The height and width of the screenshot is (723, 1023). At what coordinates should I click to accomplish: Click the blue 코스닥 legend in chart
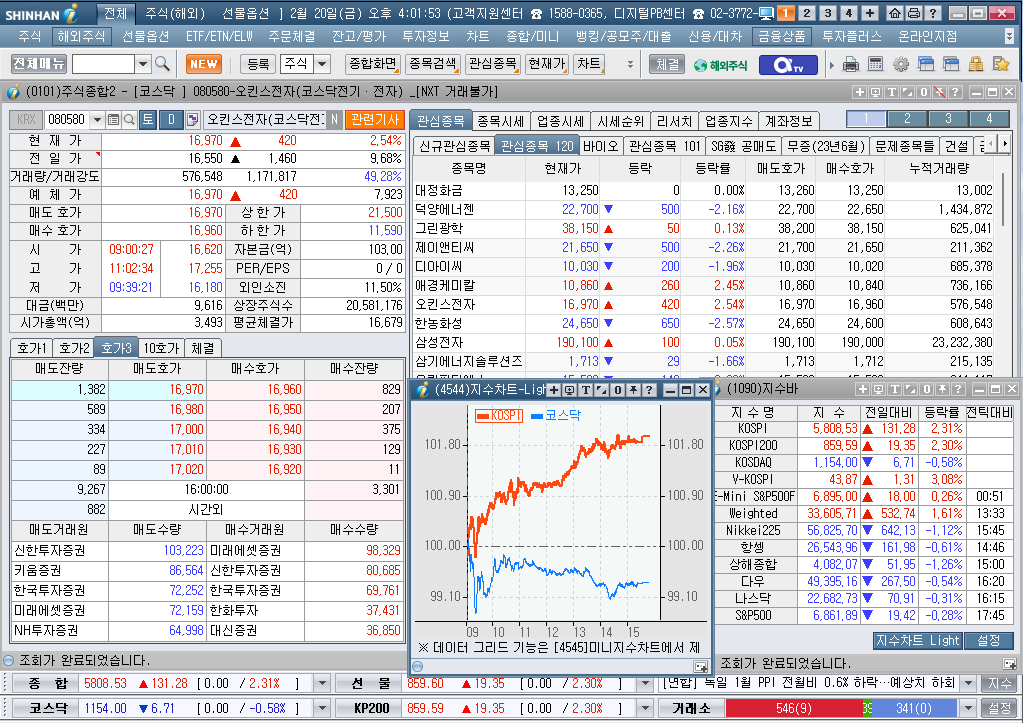pyautogui.click(x=556, y=415)
